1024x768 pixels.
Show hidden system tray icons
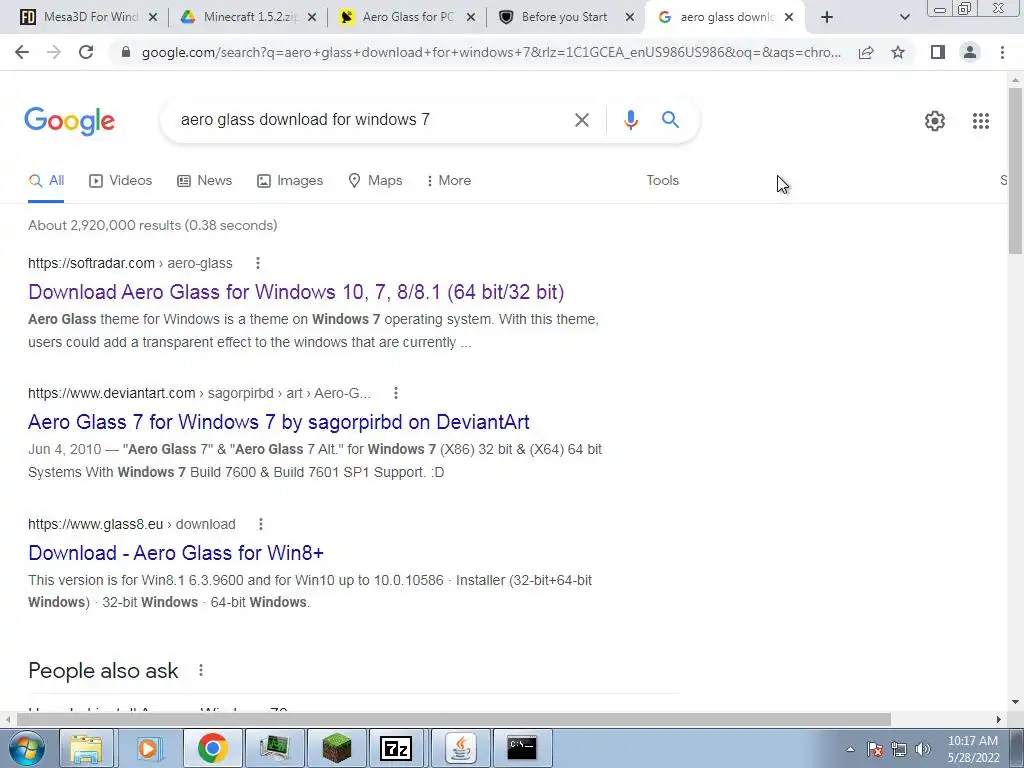850,749
